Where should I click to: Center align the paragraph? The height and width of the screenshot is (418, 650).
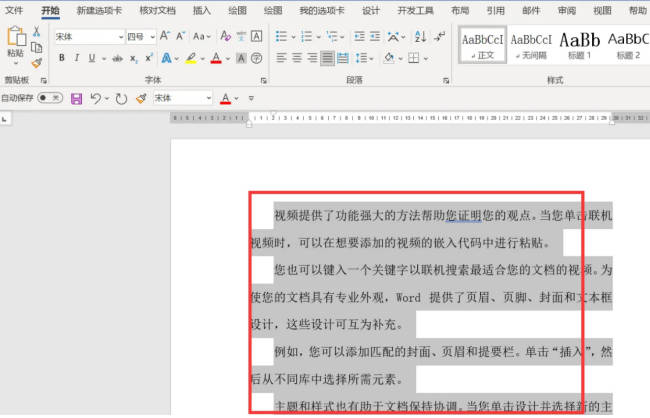point(297,58)
